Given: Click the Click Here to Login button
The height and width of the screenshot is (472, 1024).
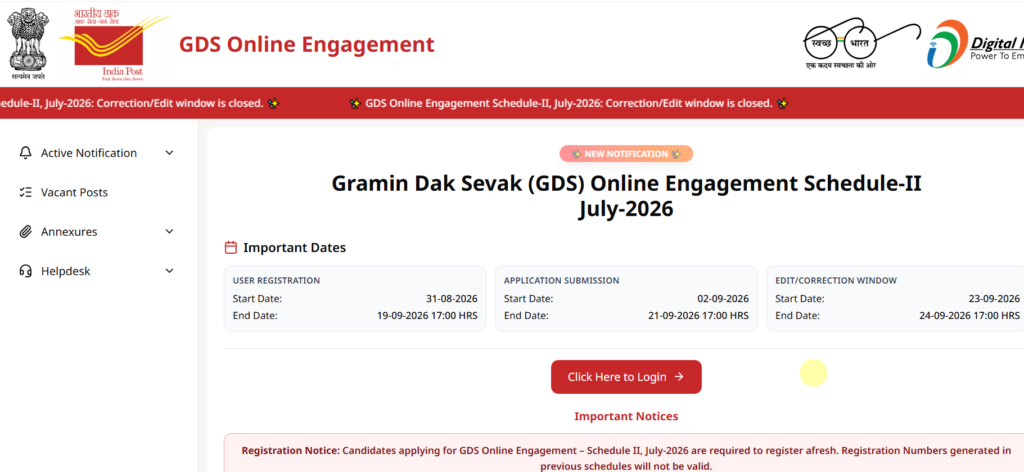Looking at the screenshot, I should click(626, 377).
